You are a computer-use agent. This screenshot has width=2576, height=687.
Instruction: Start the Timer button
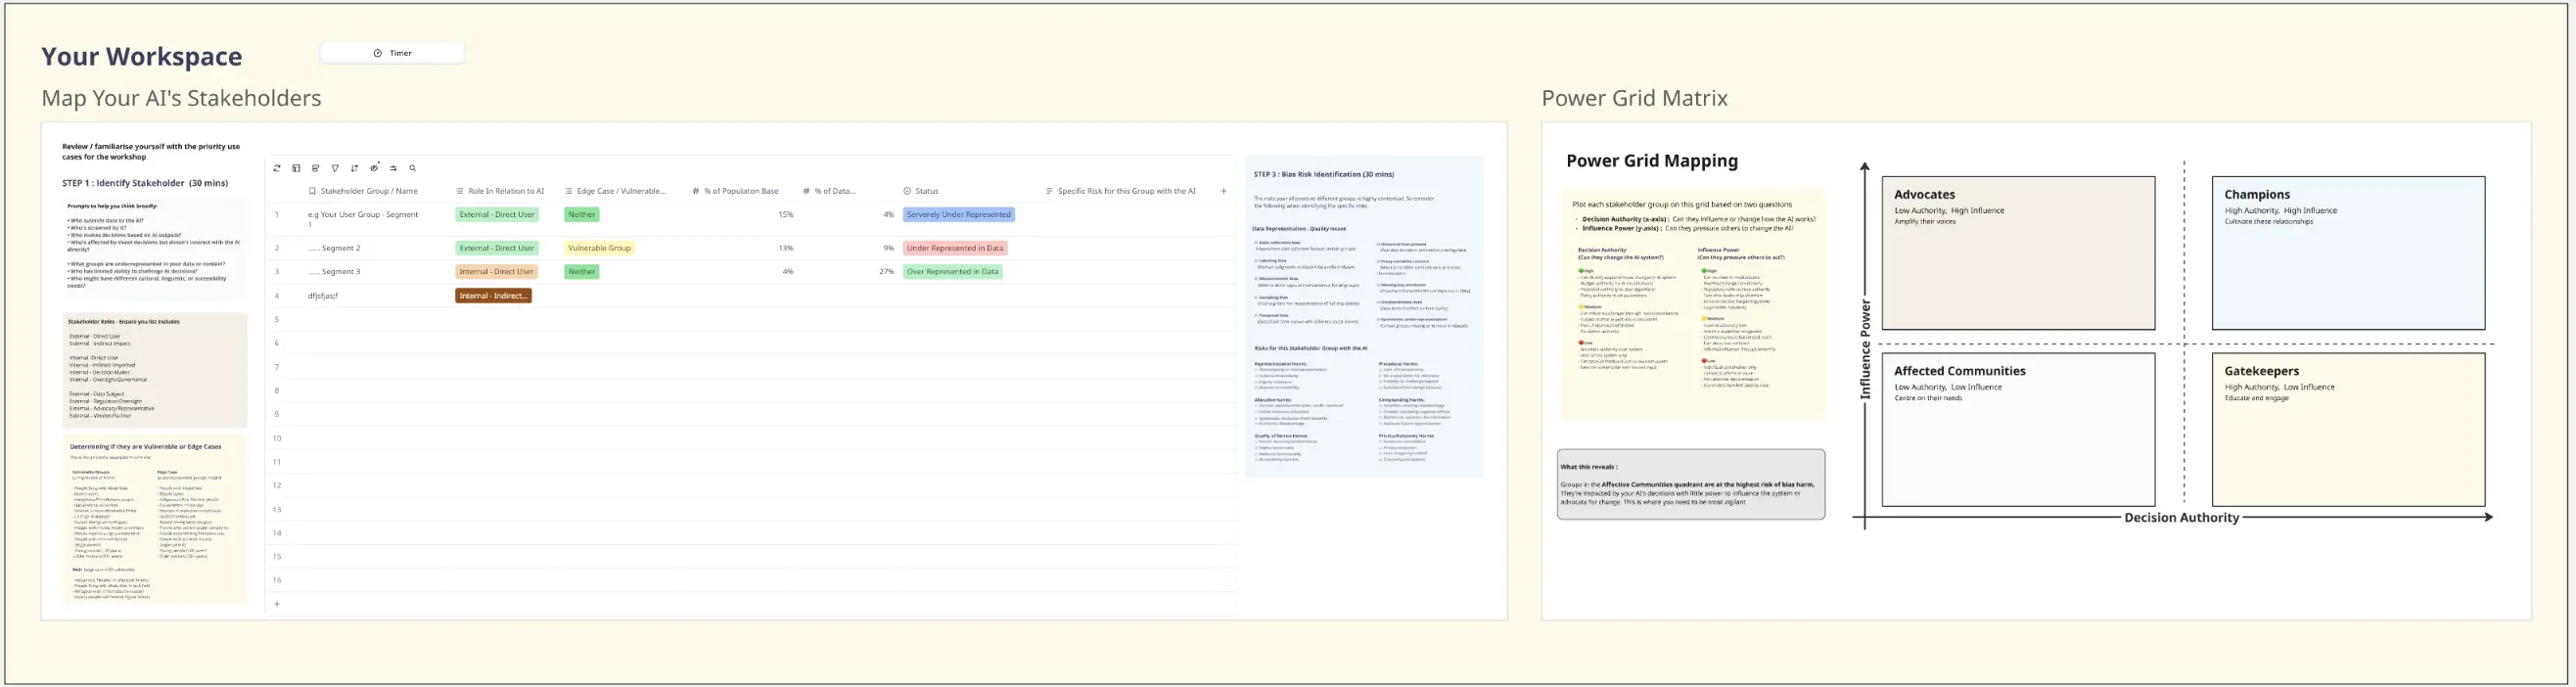click(392, 53)
